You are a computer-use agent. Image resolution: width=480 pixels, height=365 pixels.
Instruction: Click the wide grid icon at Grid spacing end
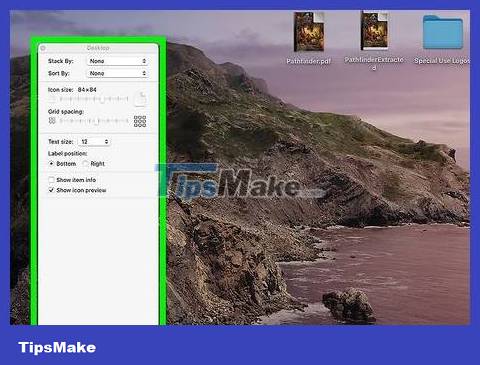point(140,121)
